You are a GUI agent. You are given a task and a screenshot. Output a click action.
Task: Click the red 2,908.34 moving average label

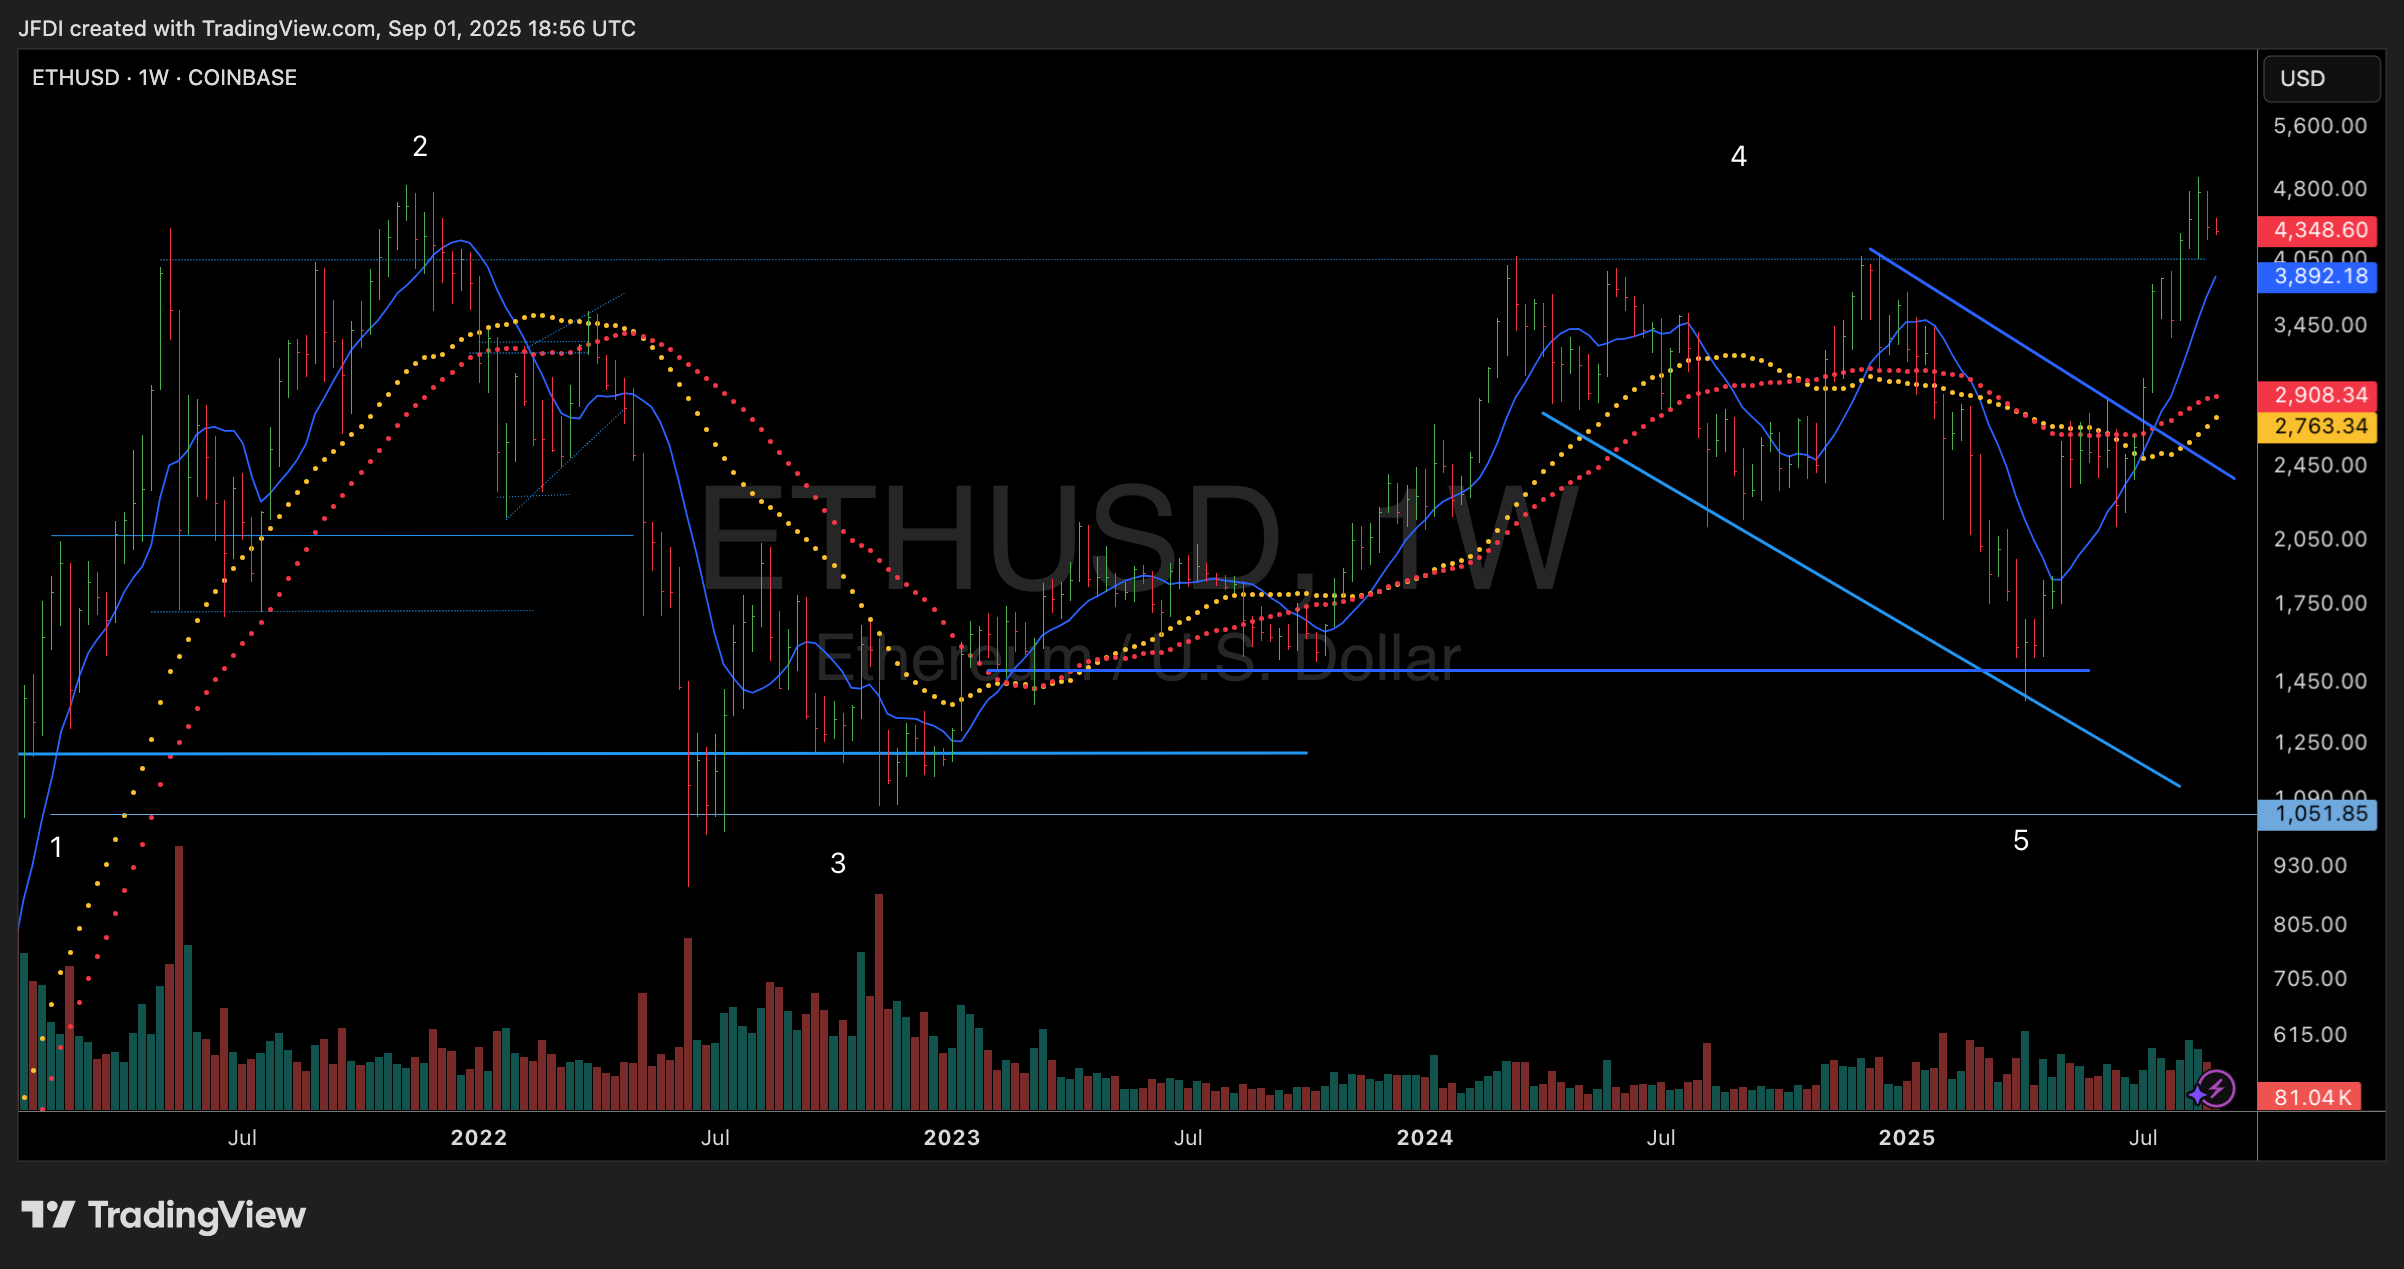pyautogui.click(x=2318, y=395)
